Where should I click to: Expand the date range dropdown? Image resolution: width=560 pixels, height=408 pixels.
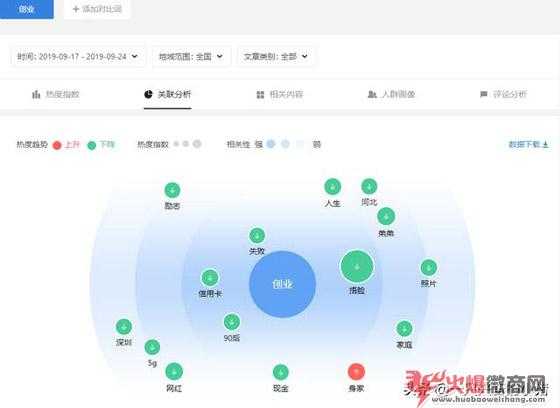point(78,56)
